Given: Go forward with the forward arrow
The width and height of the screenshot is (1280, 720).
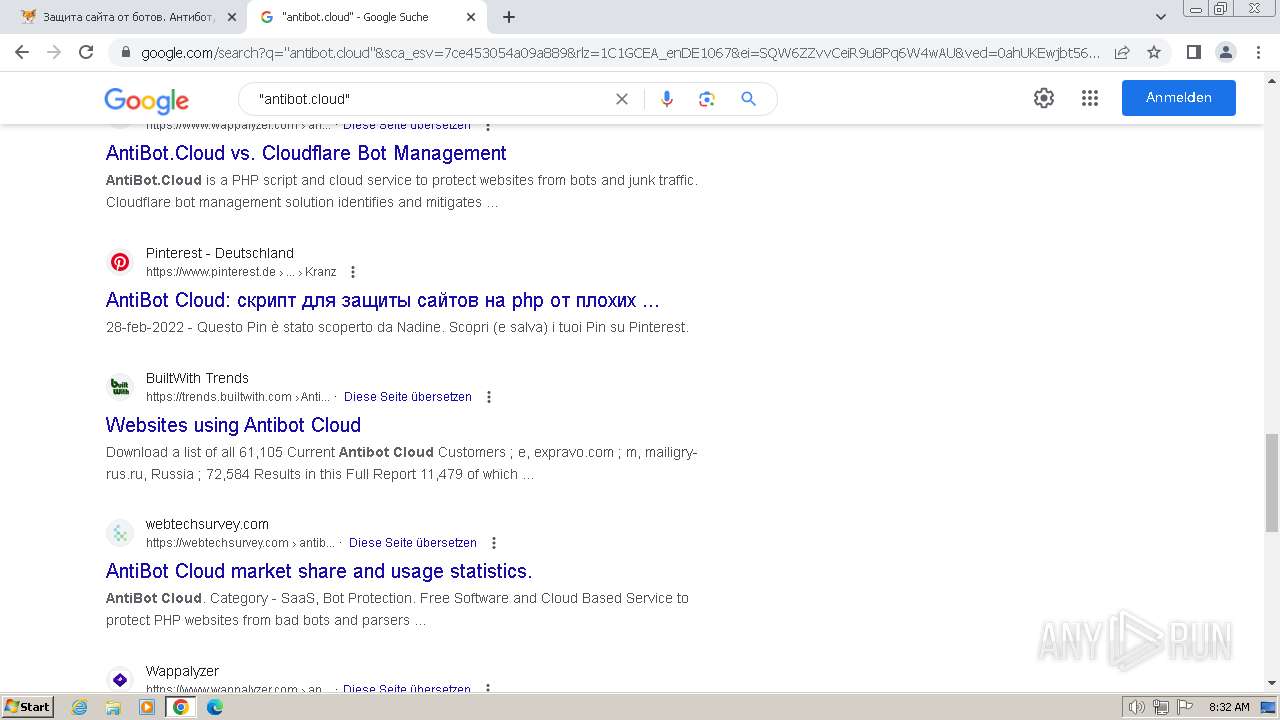Looking at the screenshot, I should pyautogui.click(x=54, y=52).
